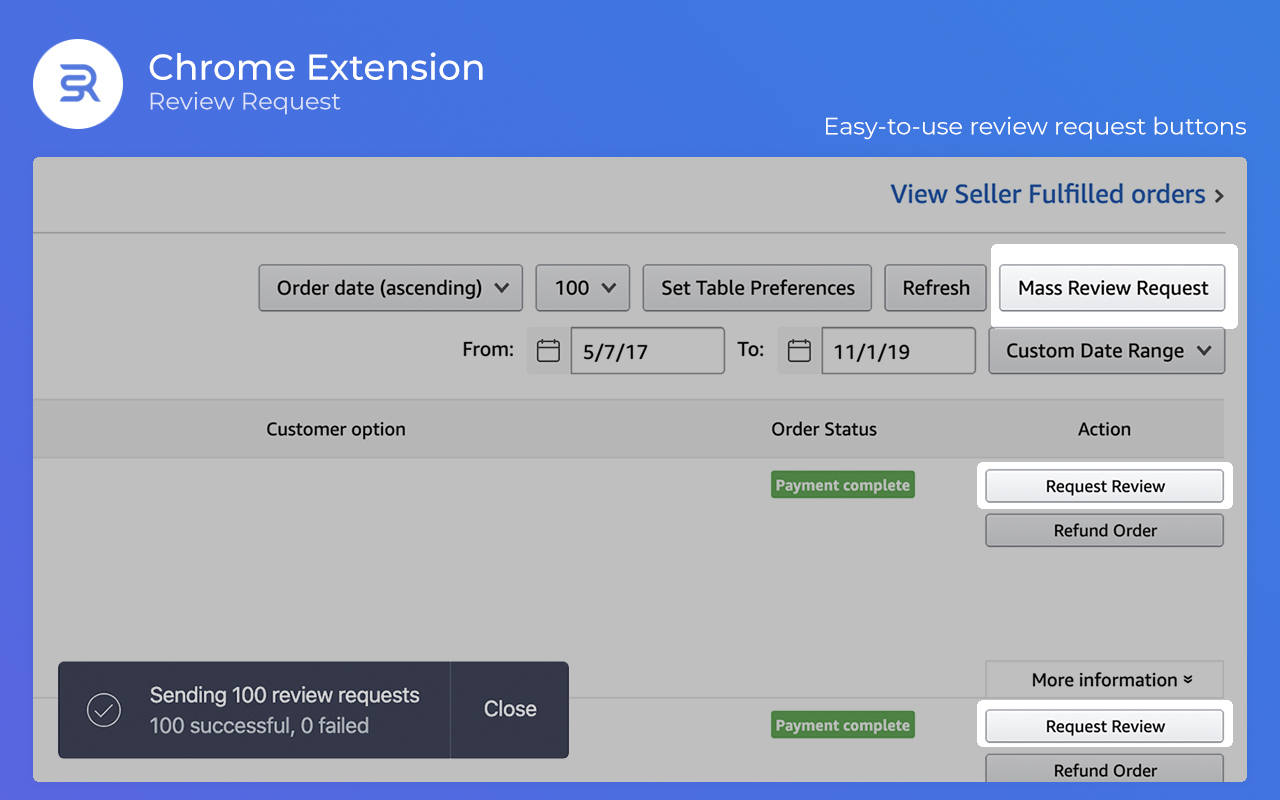
Task: Click the circular extension logo in the header
Action: [x=78, y=84]
